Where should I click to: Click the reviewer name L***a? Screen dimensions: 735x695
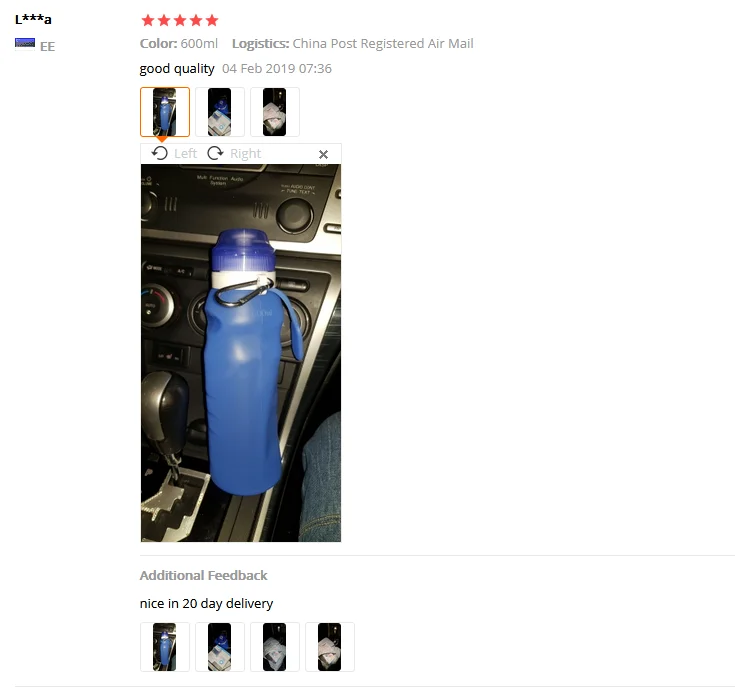click(x=33, y=20)
